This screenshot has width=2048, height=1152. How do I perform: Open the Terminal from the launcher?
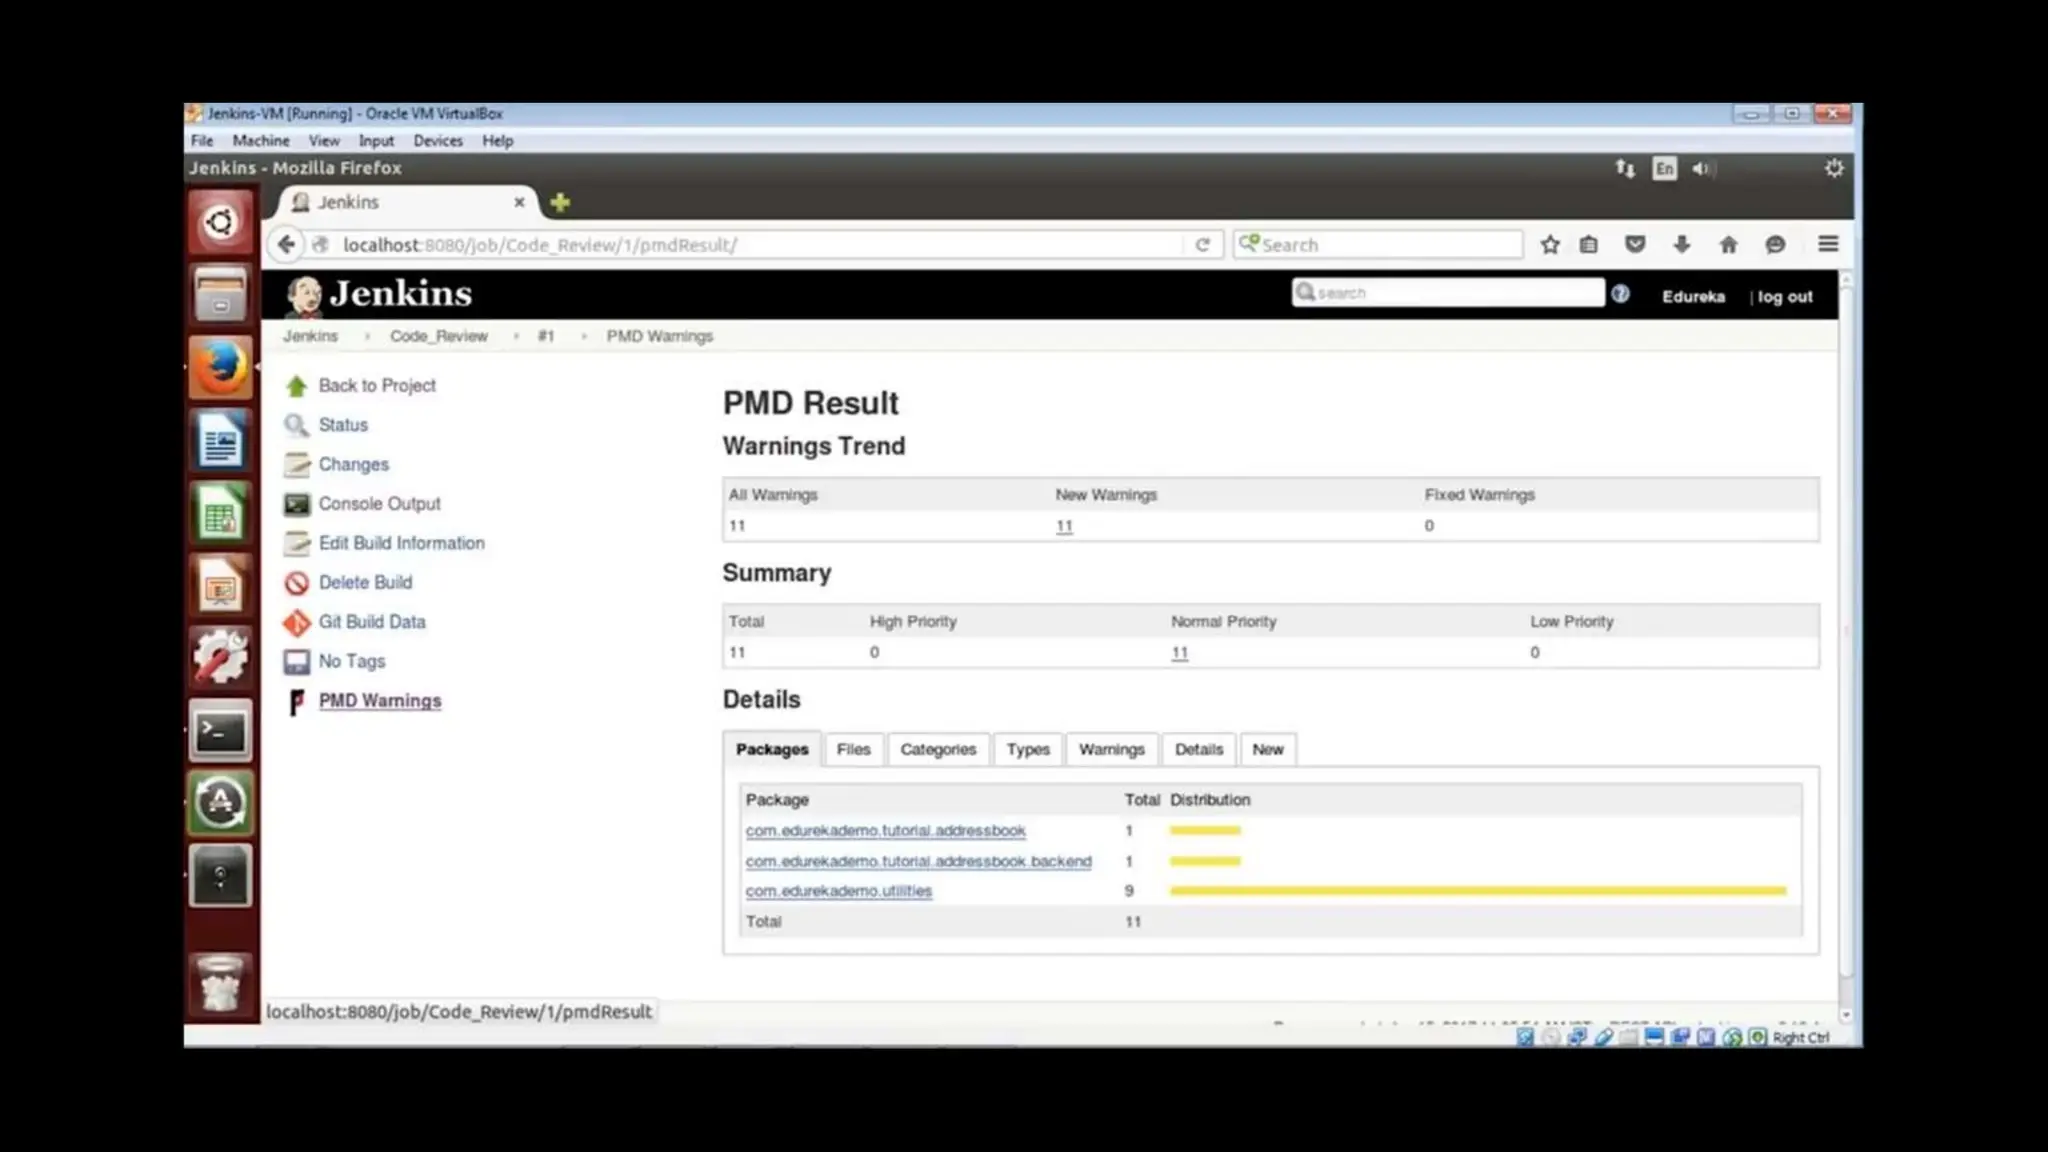coord(220,731)
